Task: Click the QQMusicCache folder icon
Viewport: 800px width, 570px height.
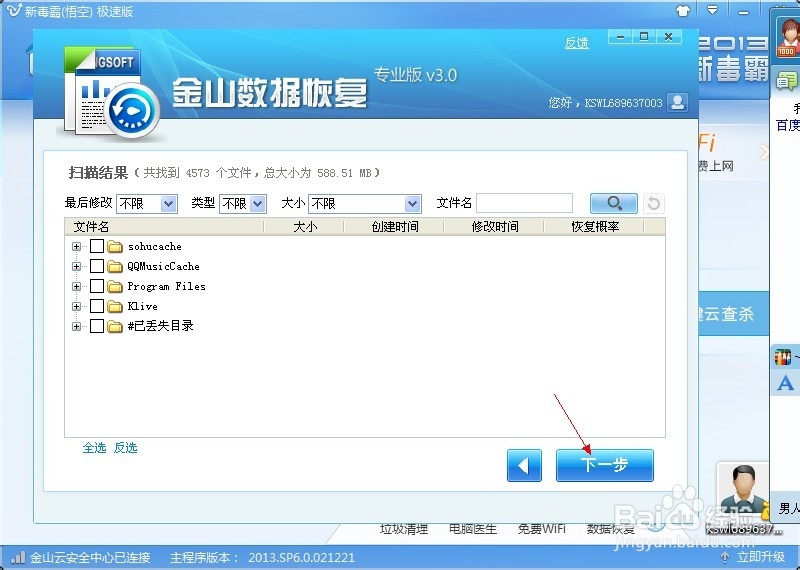Action: tap(115, 266)
